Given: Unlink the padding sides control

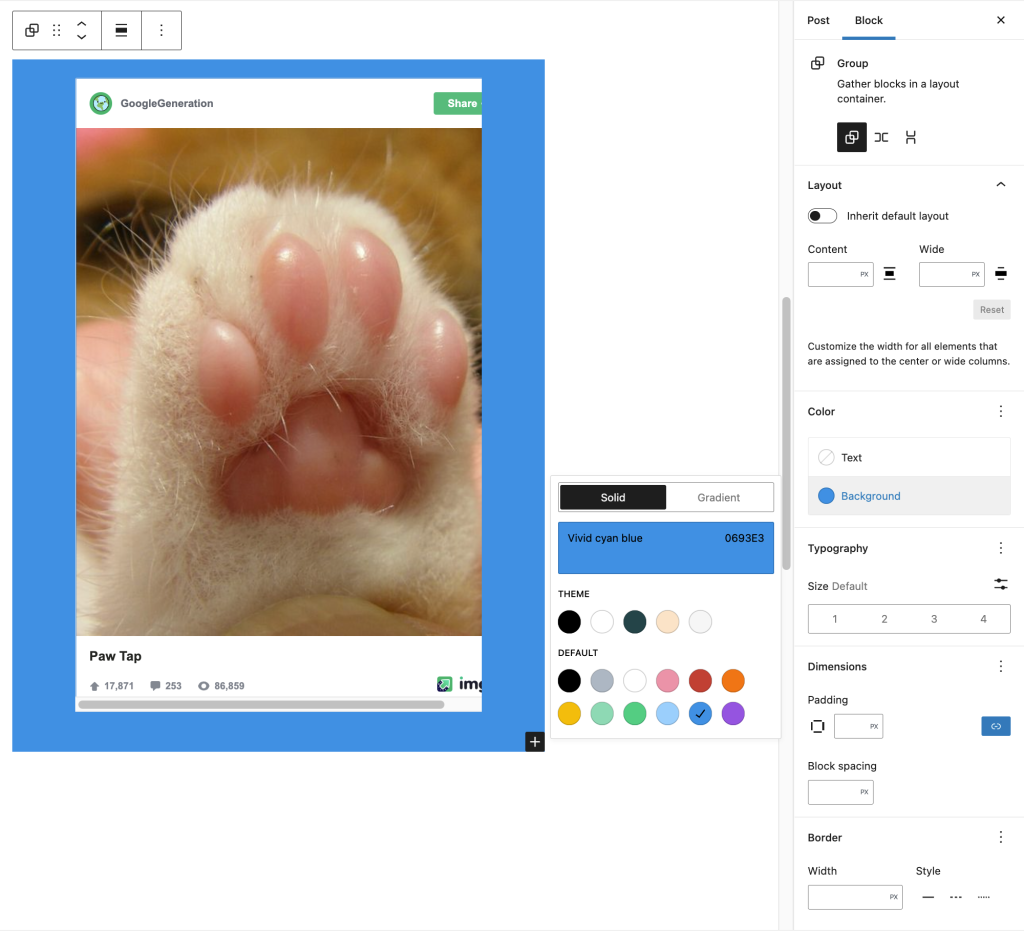Looking at the screenshot, I should [996, 725].
